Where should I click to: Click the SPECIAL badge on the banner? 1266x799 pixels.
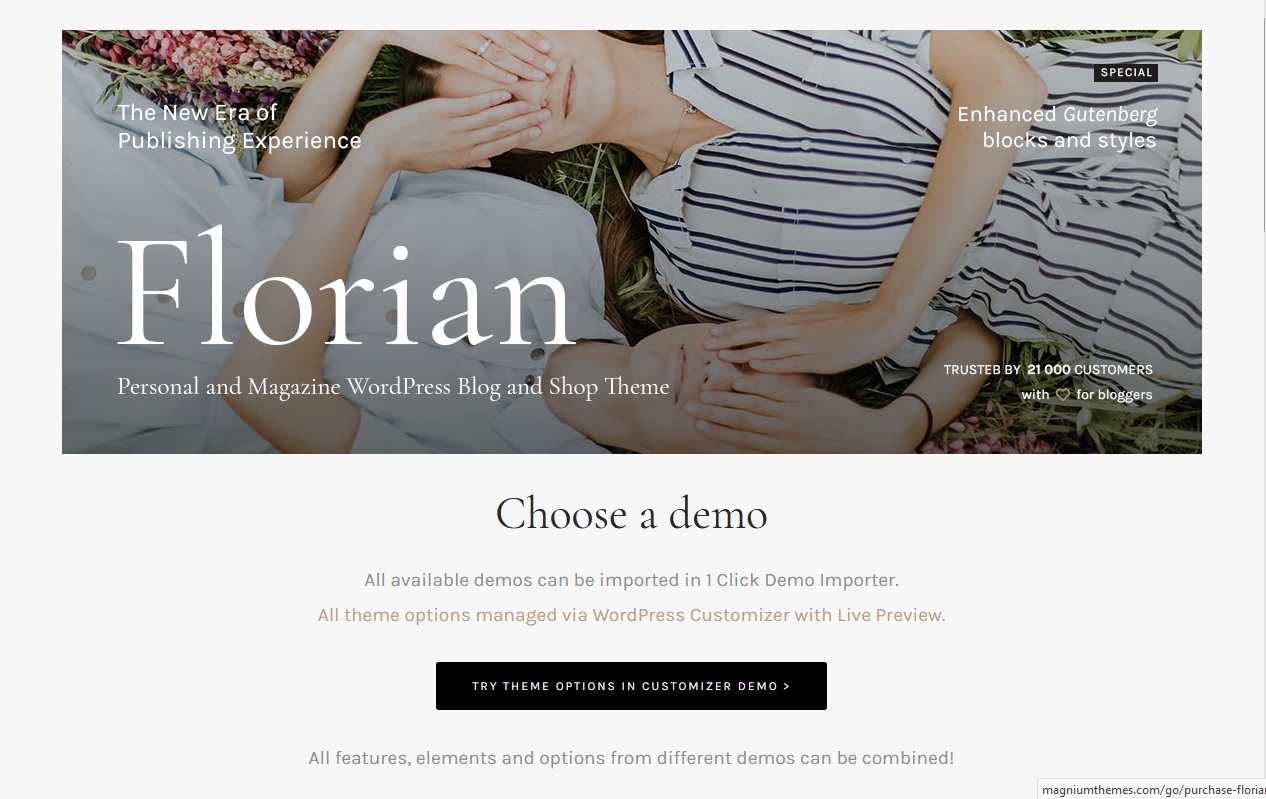(x=1127, y=72)
